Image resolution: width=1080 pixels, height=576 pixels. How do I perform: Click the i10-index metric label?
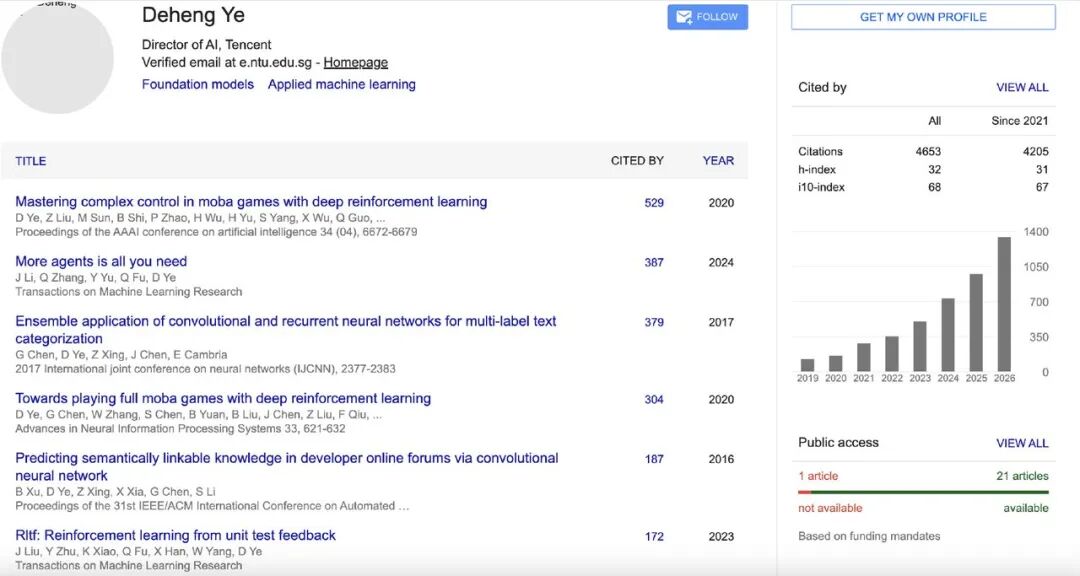pos(821,187)
